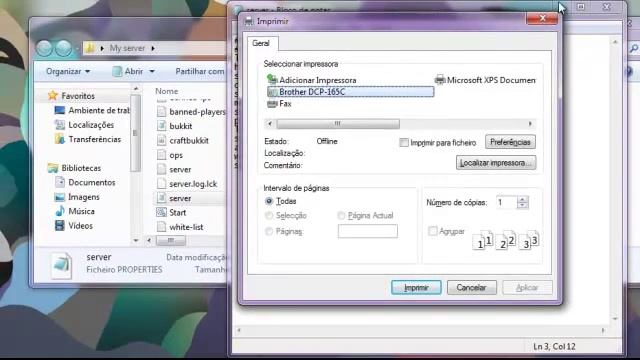Click the Cancelar button
Viewport: 640px width, 360px height.
(471, 287)
